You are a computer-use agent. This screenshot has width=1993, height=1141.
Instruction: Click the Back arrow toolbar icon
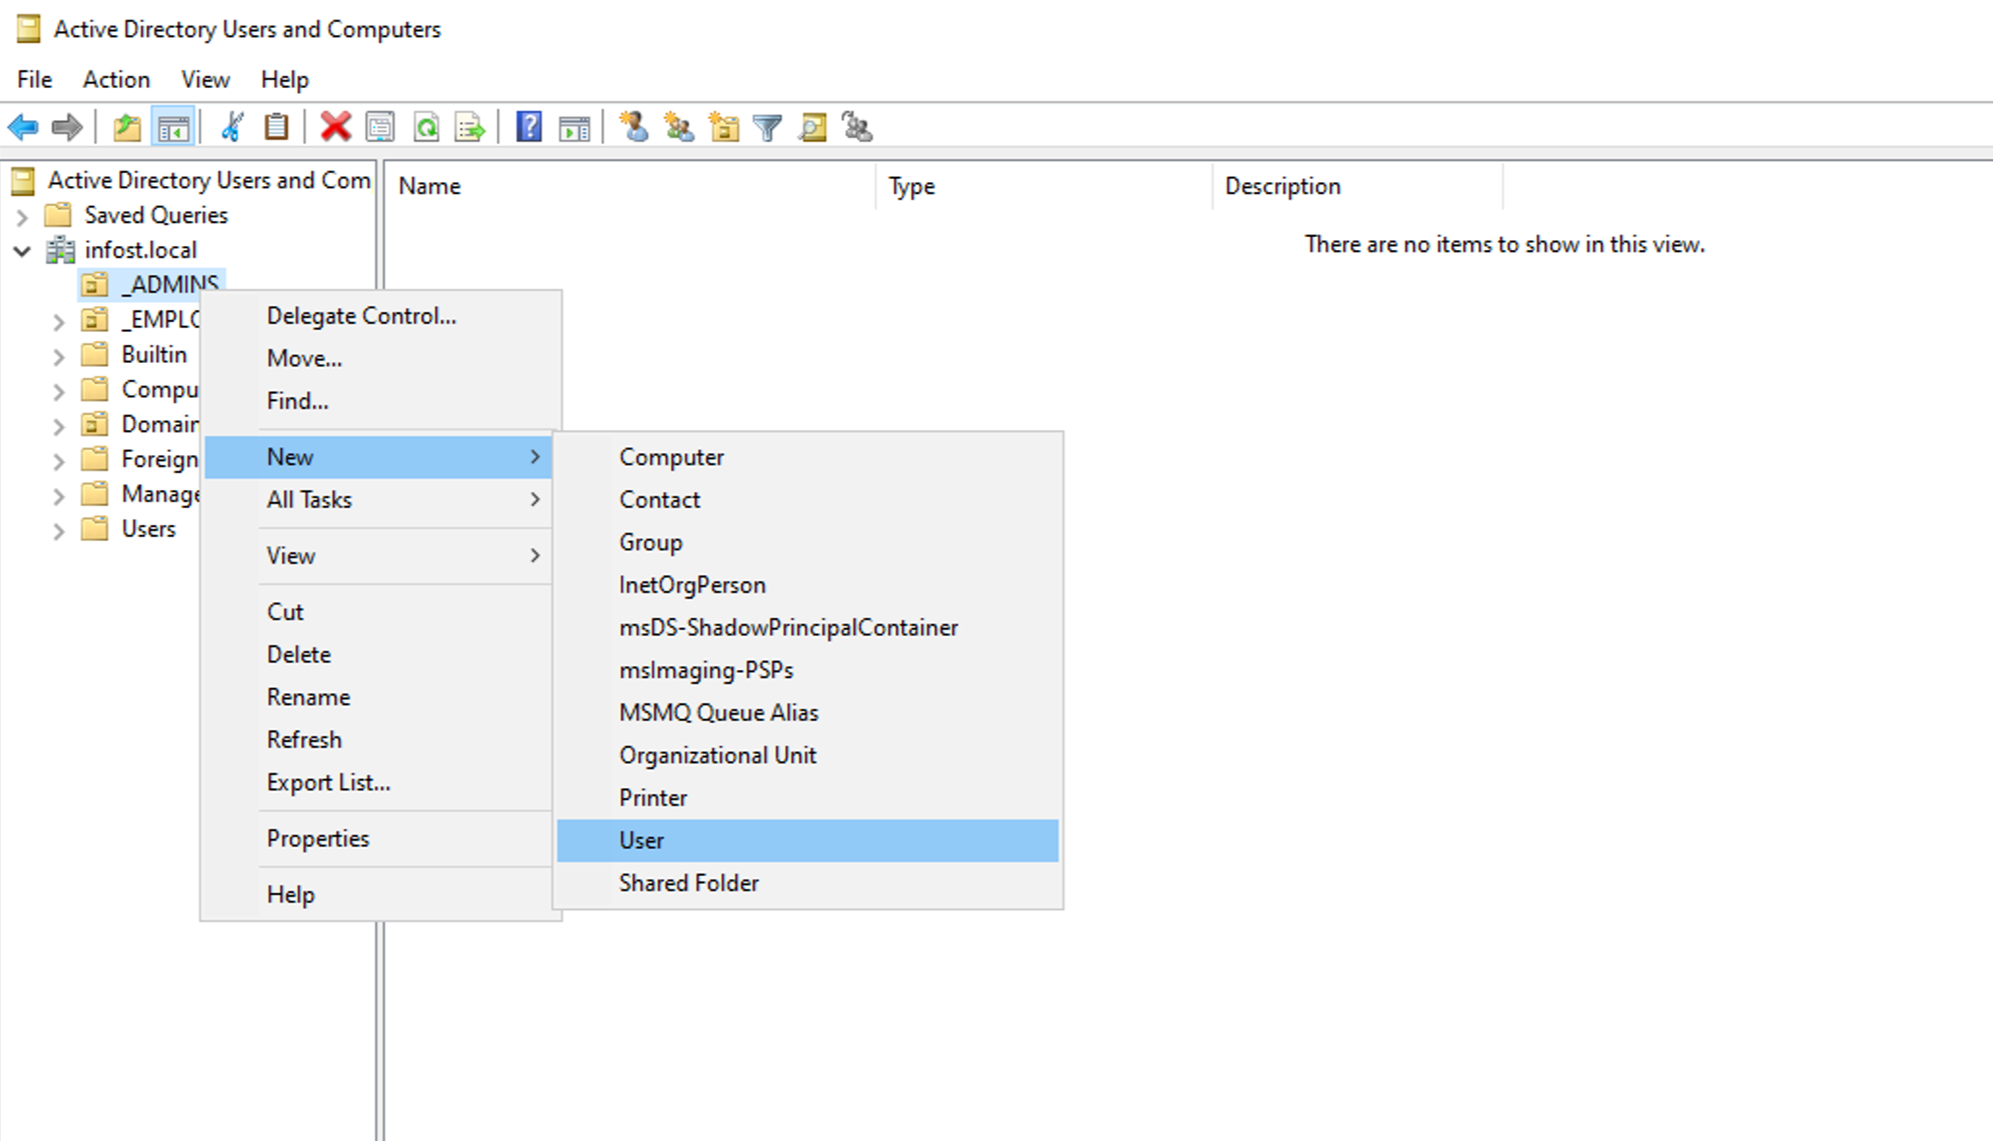(x=23, y=127)
